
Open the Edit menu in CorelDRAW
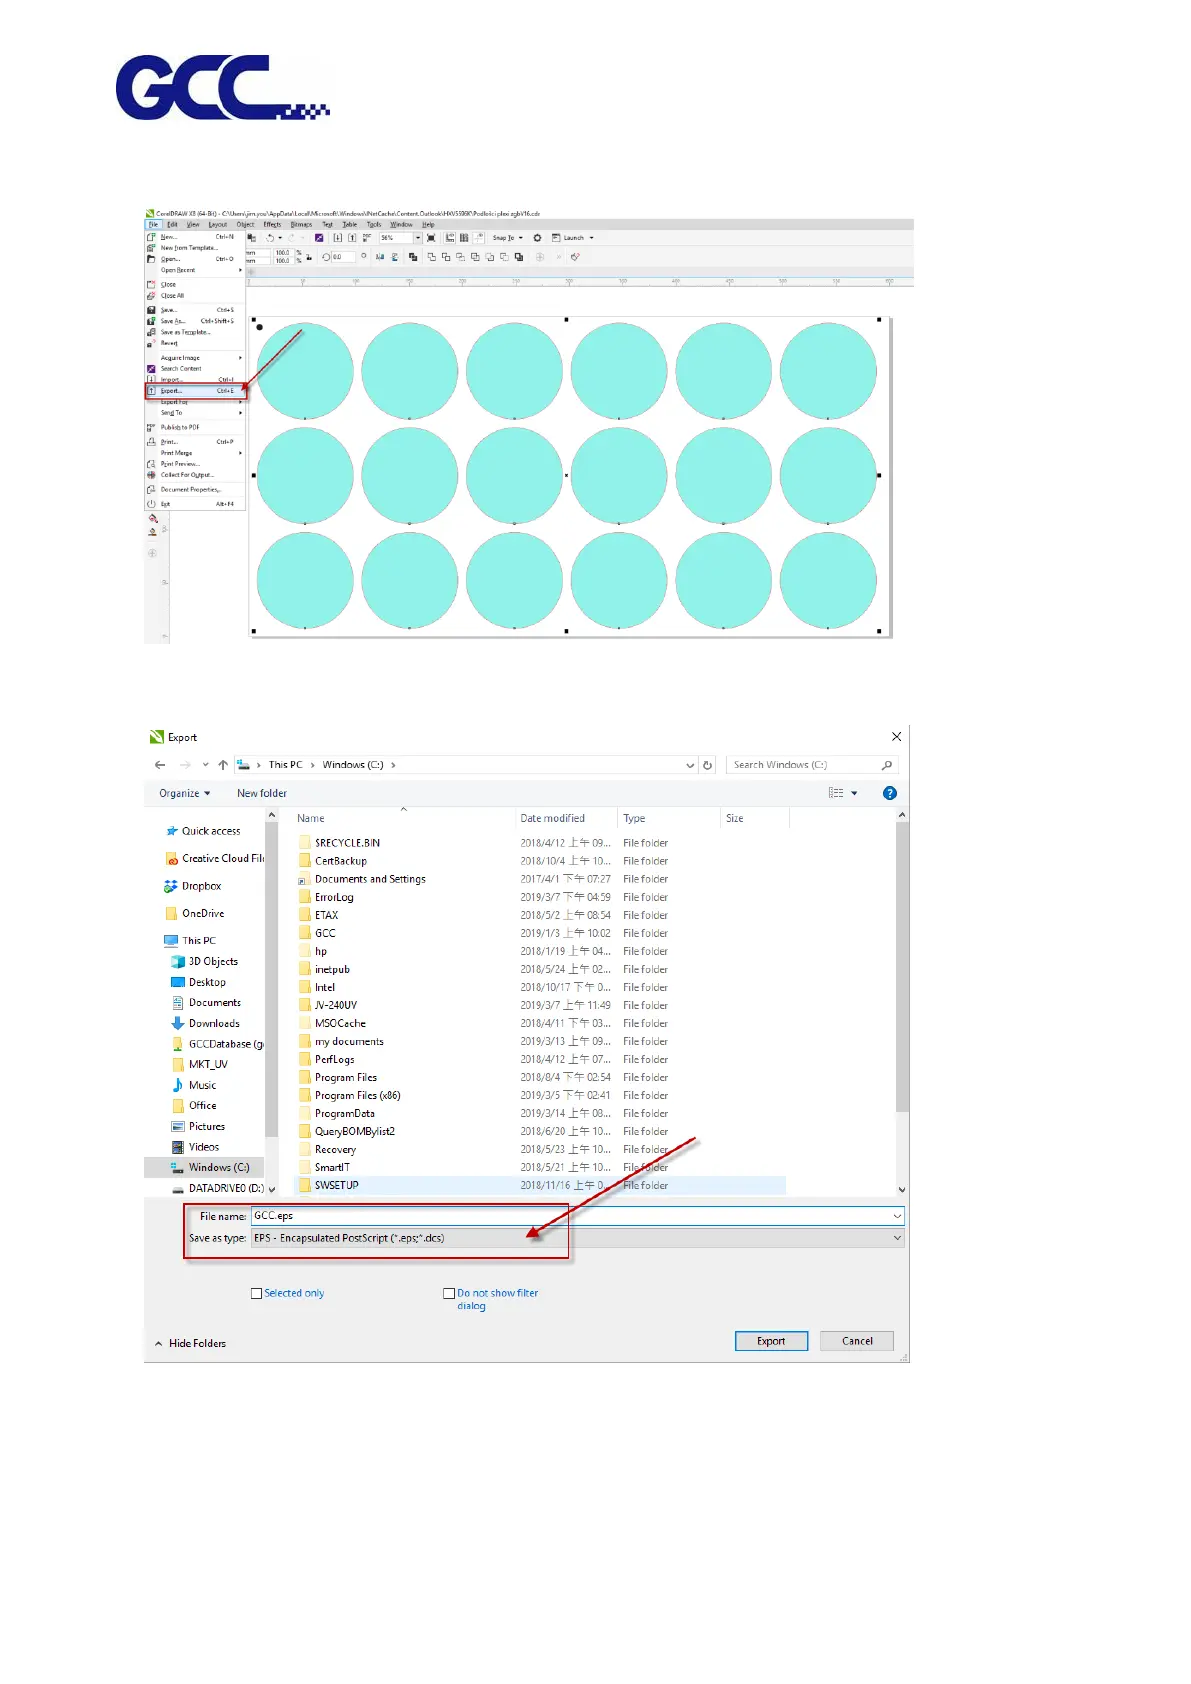tap(172, 225)
